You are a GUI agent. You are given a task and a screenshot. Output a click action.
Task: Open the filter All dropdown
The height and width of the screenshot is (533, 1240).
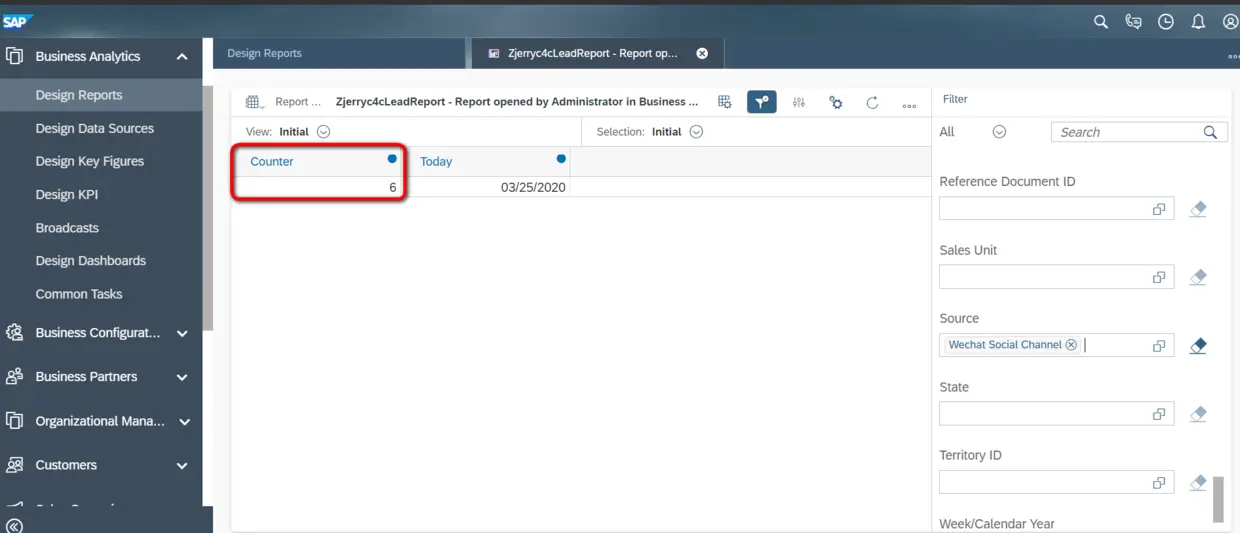tap(999, 132)
